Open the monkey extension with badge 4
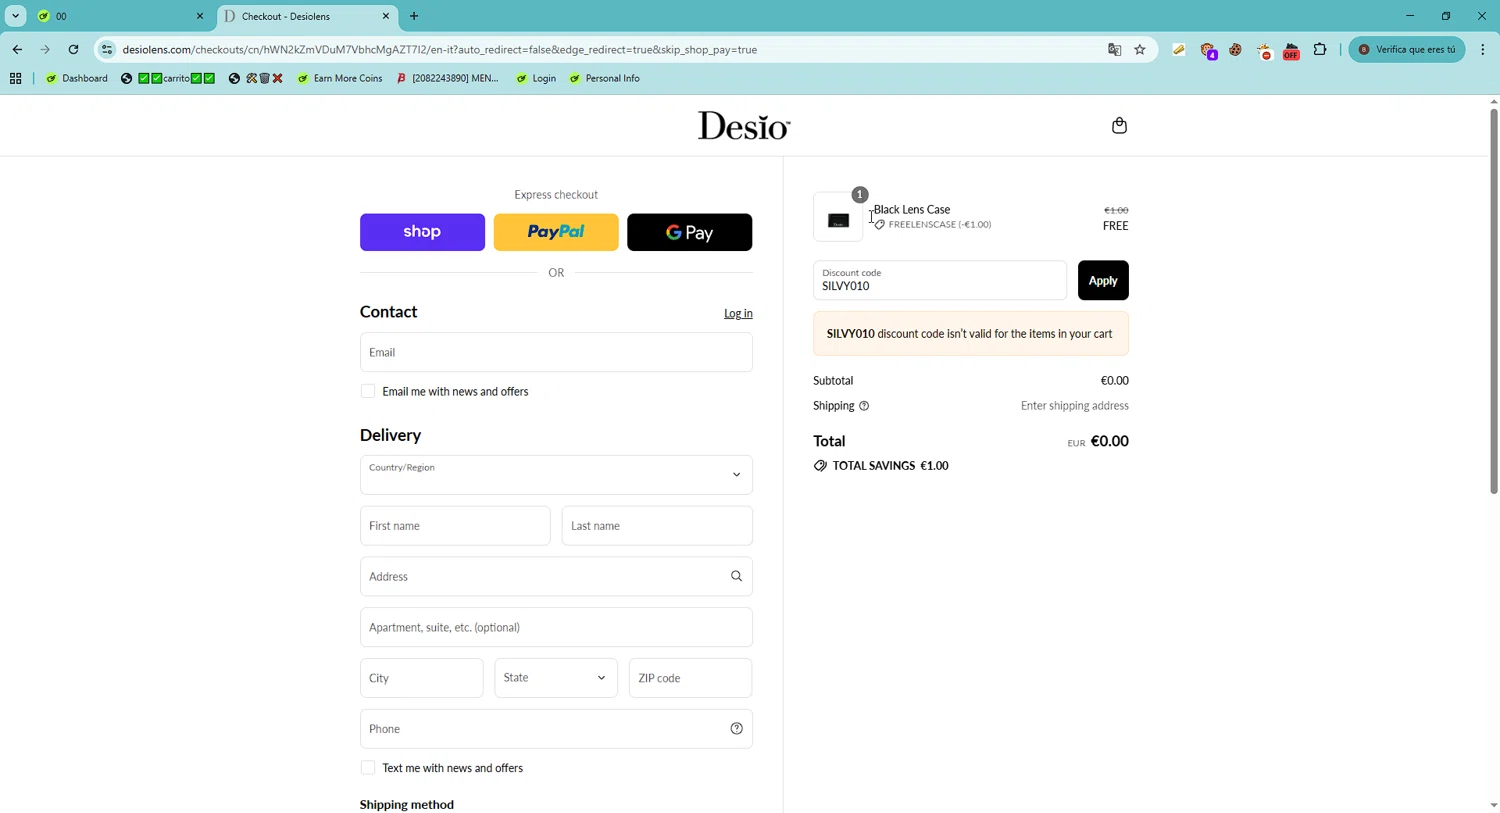This screenshot has height=813, width=1500. [1208, 50]
